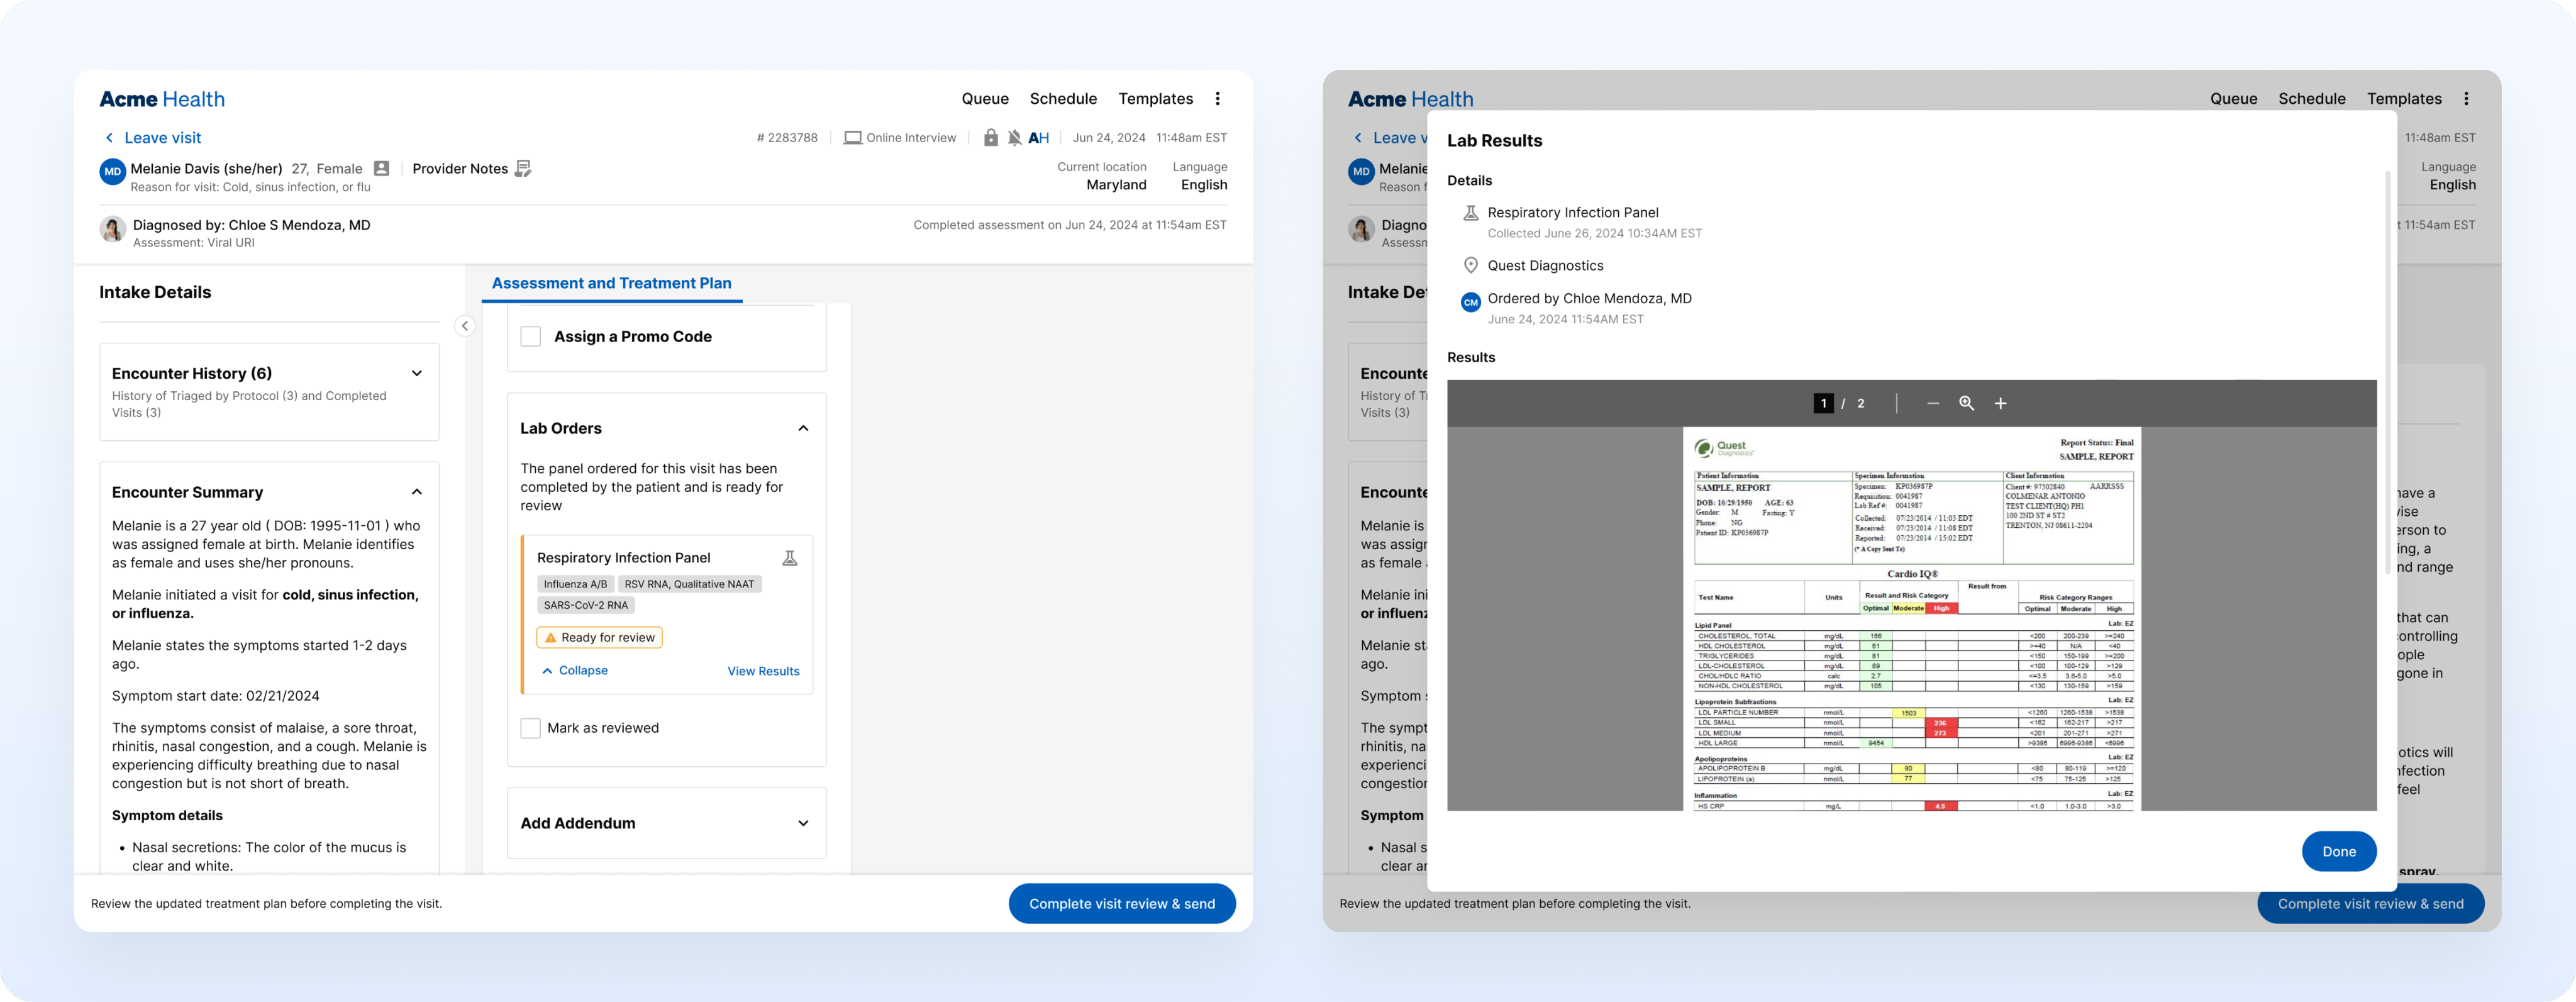
Task: Open the kebab menu in left window header
Action: pyautogui.click(x=1217, y=98)
